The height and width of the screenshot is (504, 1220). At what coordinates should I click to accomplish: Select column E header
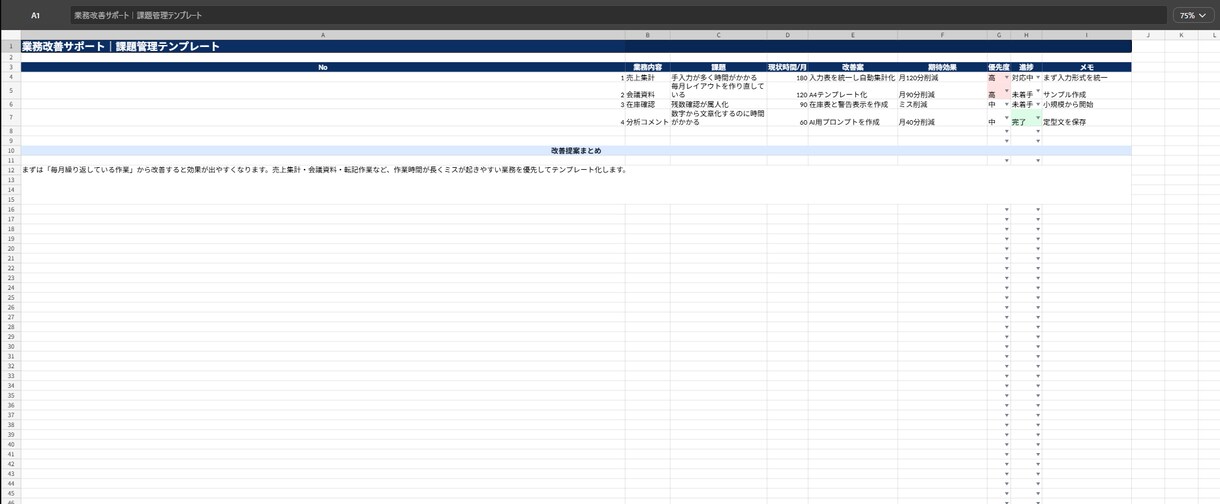click(x=852, y=35)
